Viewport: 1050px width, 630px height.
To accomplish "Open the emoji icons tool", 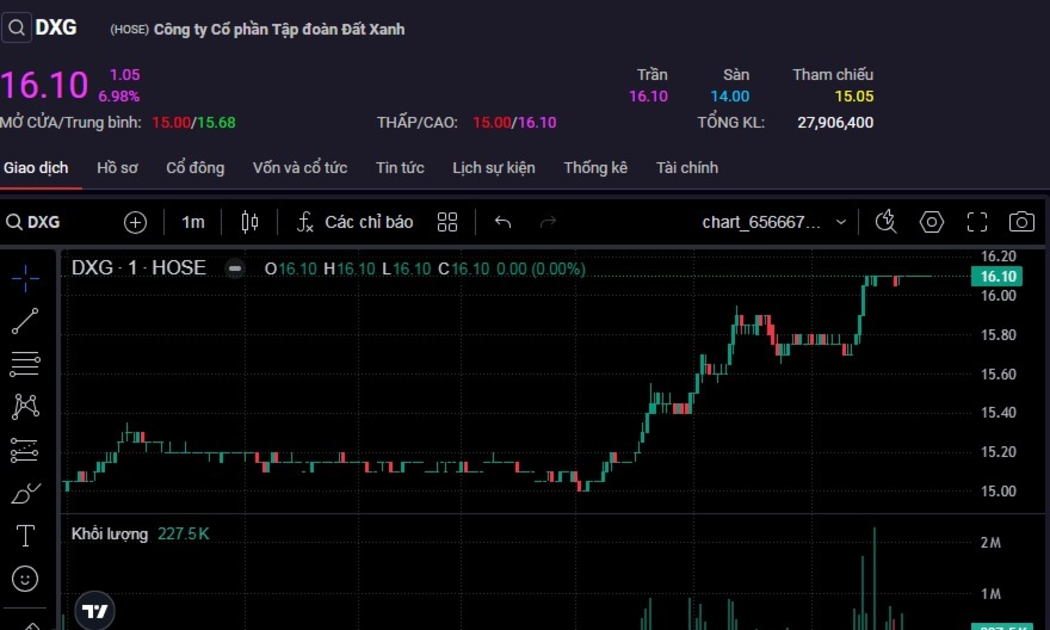I will click(x=25, y=578).
